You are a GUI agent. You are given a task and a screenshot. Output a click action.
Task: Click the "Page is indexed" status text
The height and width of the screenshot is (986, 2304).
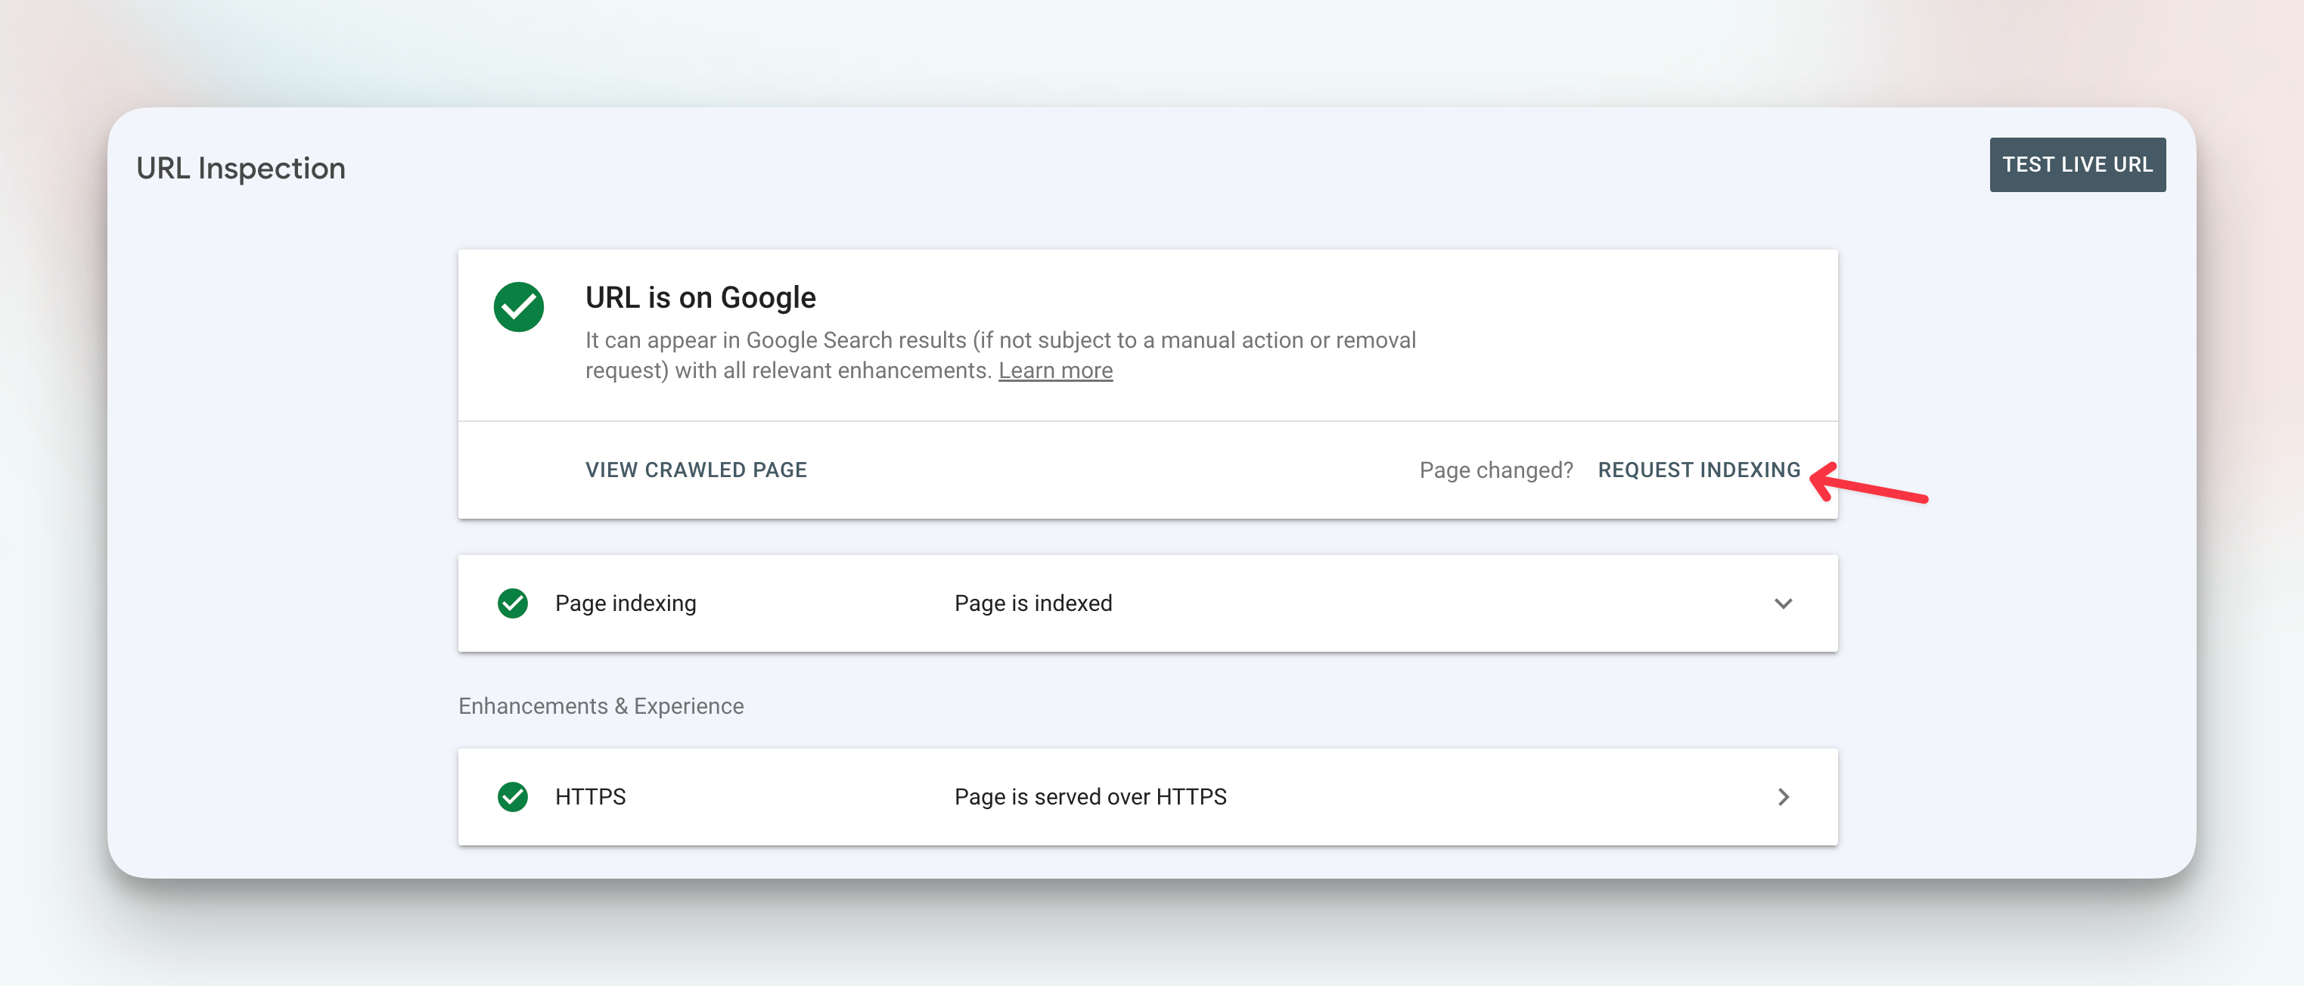(1033, 604)
